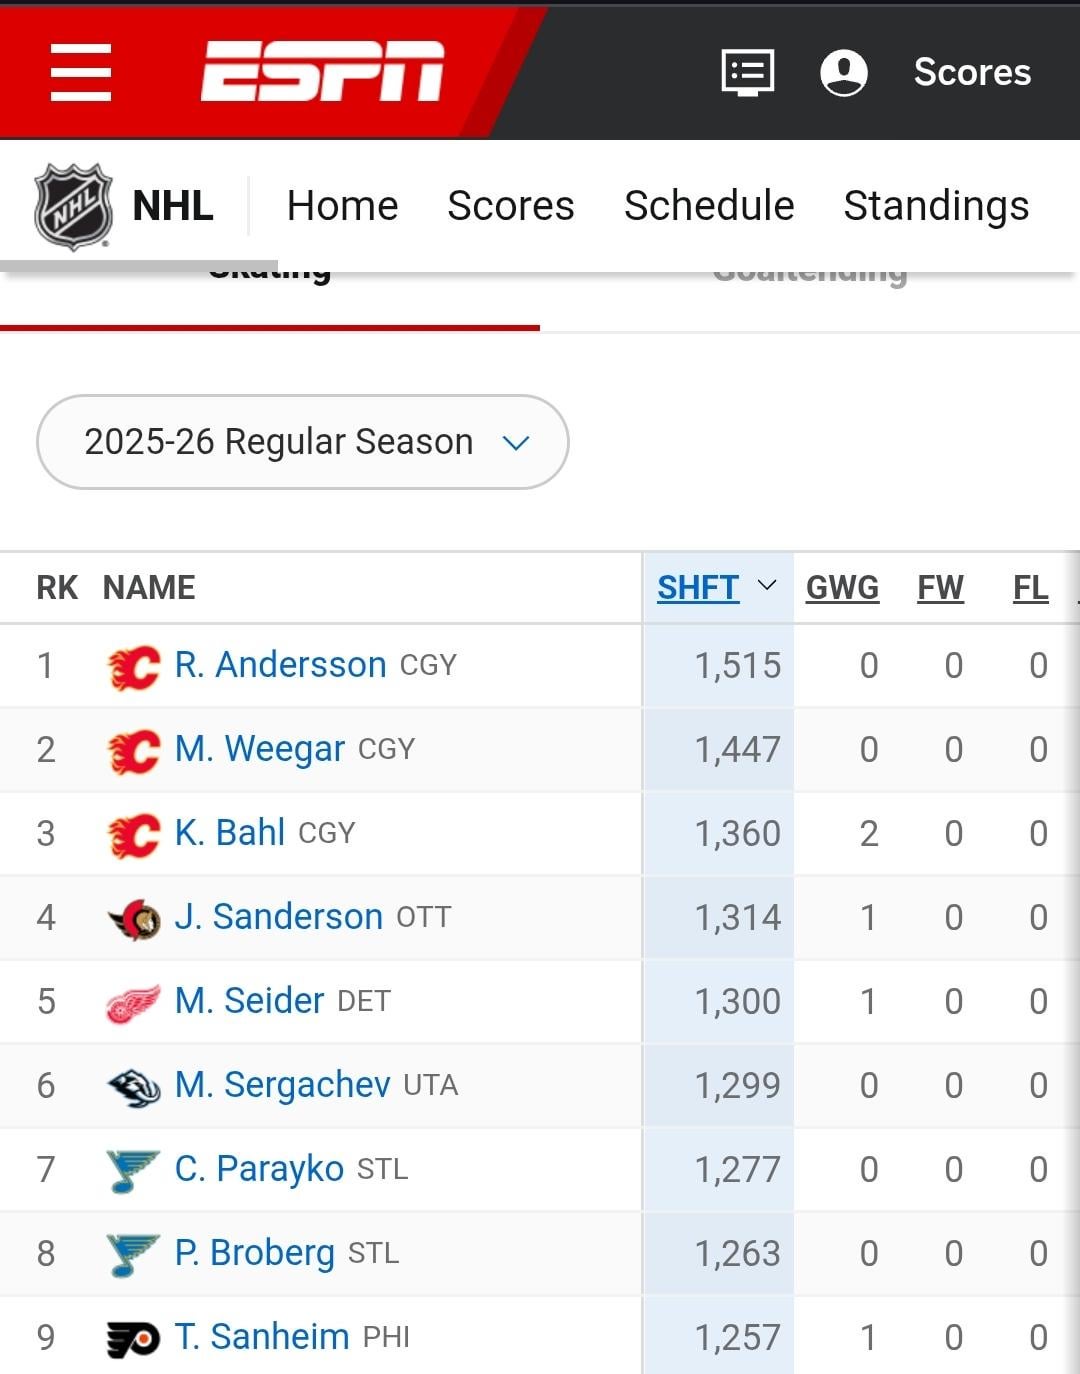Sort by the SHFT column header
Image resolution: width=1080 pixels, height=1374 pixels.
[698, 588]
